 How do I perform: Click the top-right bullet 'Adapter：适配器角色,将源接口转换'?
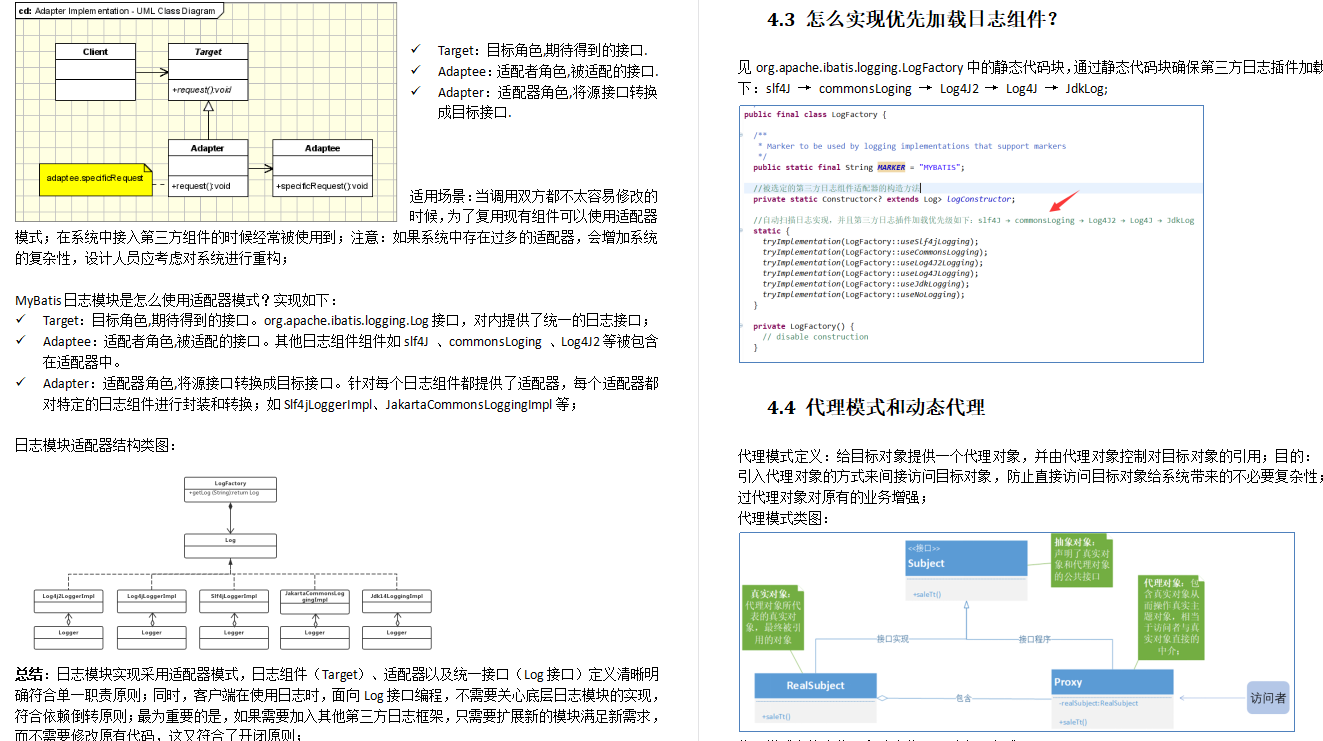[547, 92]
